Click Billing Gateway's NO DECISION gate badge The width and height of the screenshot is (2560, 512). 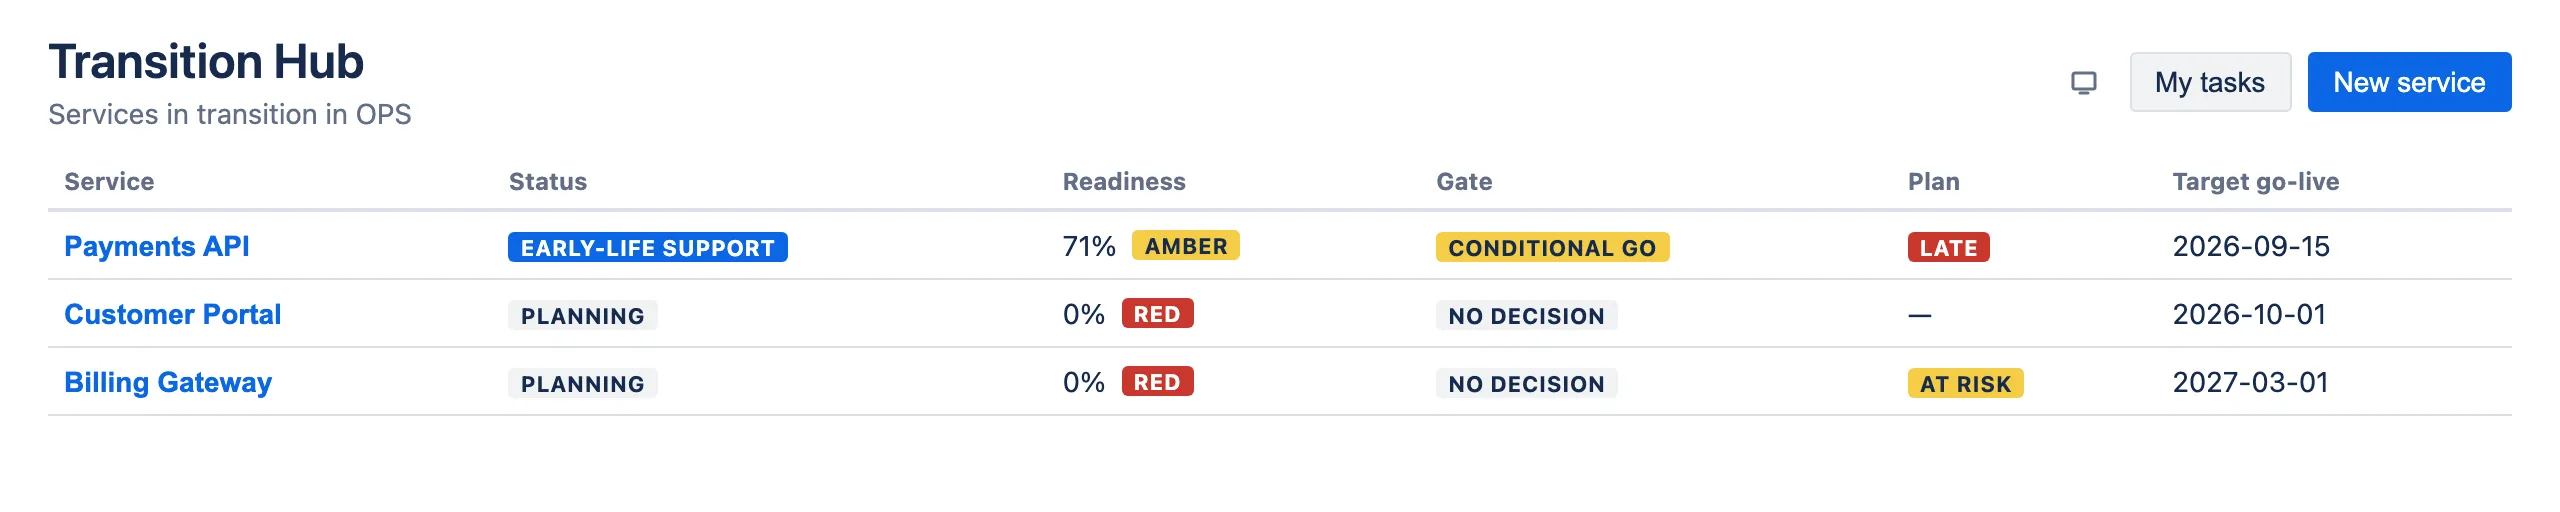tap(1526, 383)
